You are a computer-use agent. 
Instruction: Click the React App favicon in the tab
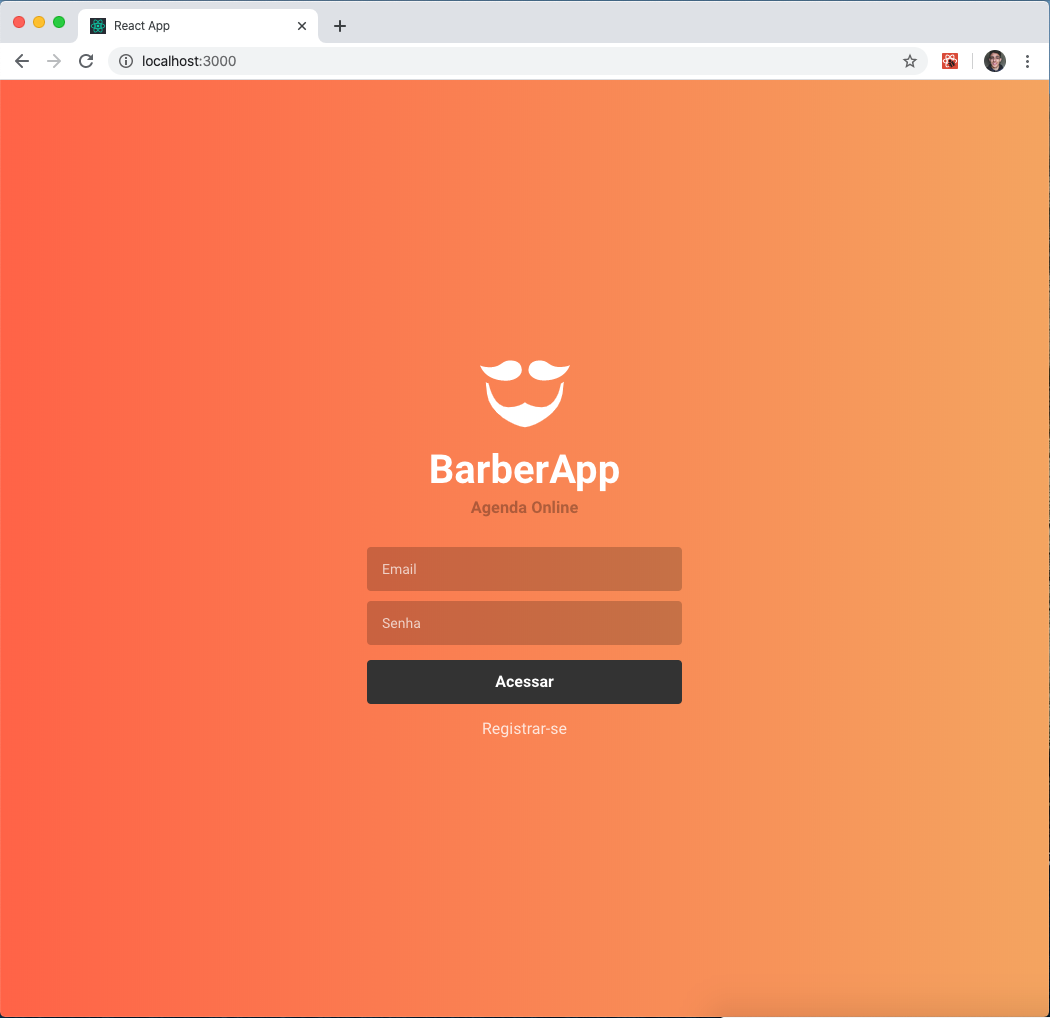click(97, 26)
